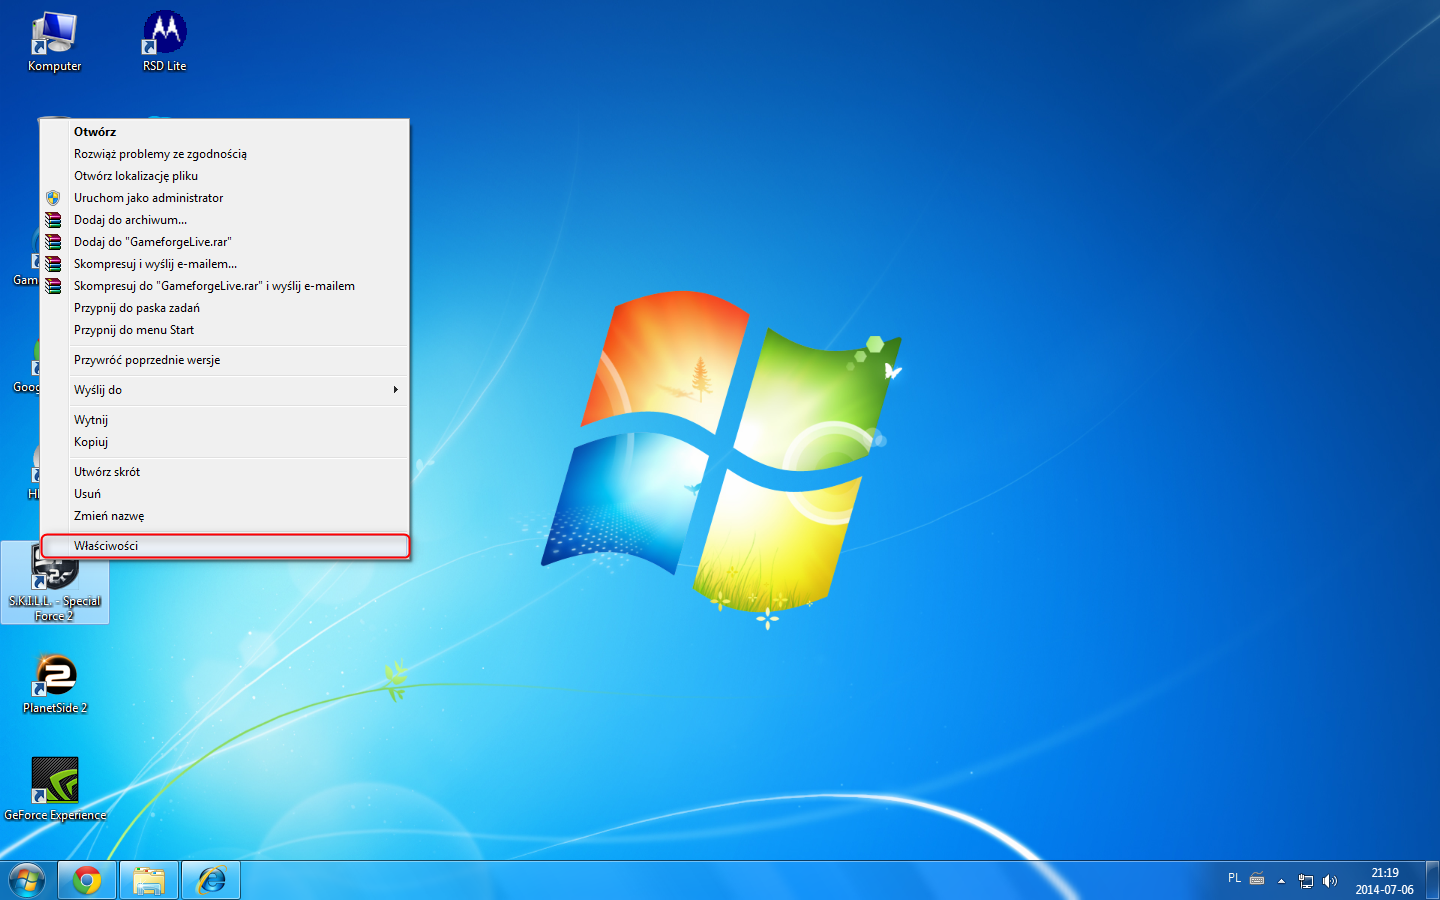
Task: Click the on-screen keyboard tray icon
Action: (1257, 880)
